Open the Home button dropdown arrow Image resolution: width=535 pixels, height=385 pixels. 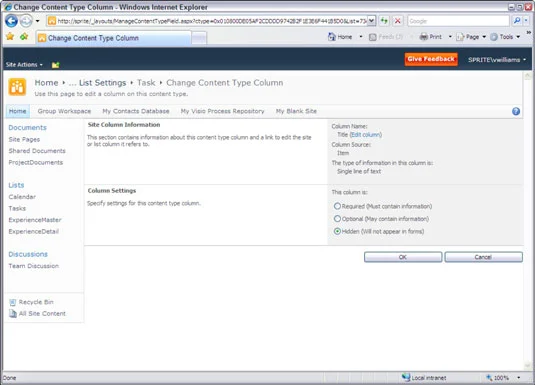click(x=361, y=37)
